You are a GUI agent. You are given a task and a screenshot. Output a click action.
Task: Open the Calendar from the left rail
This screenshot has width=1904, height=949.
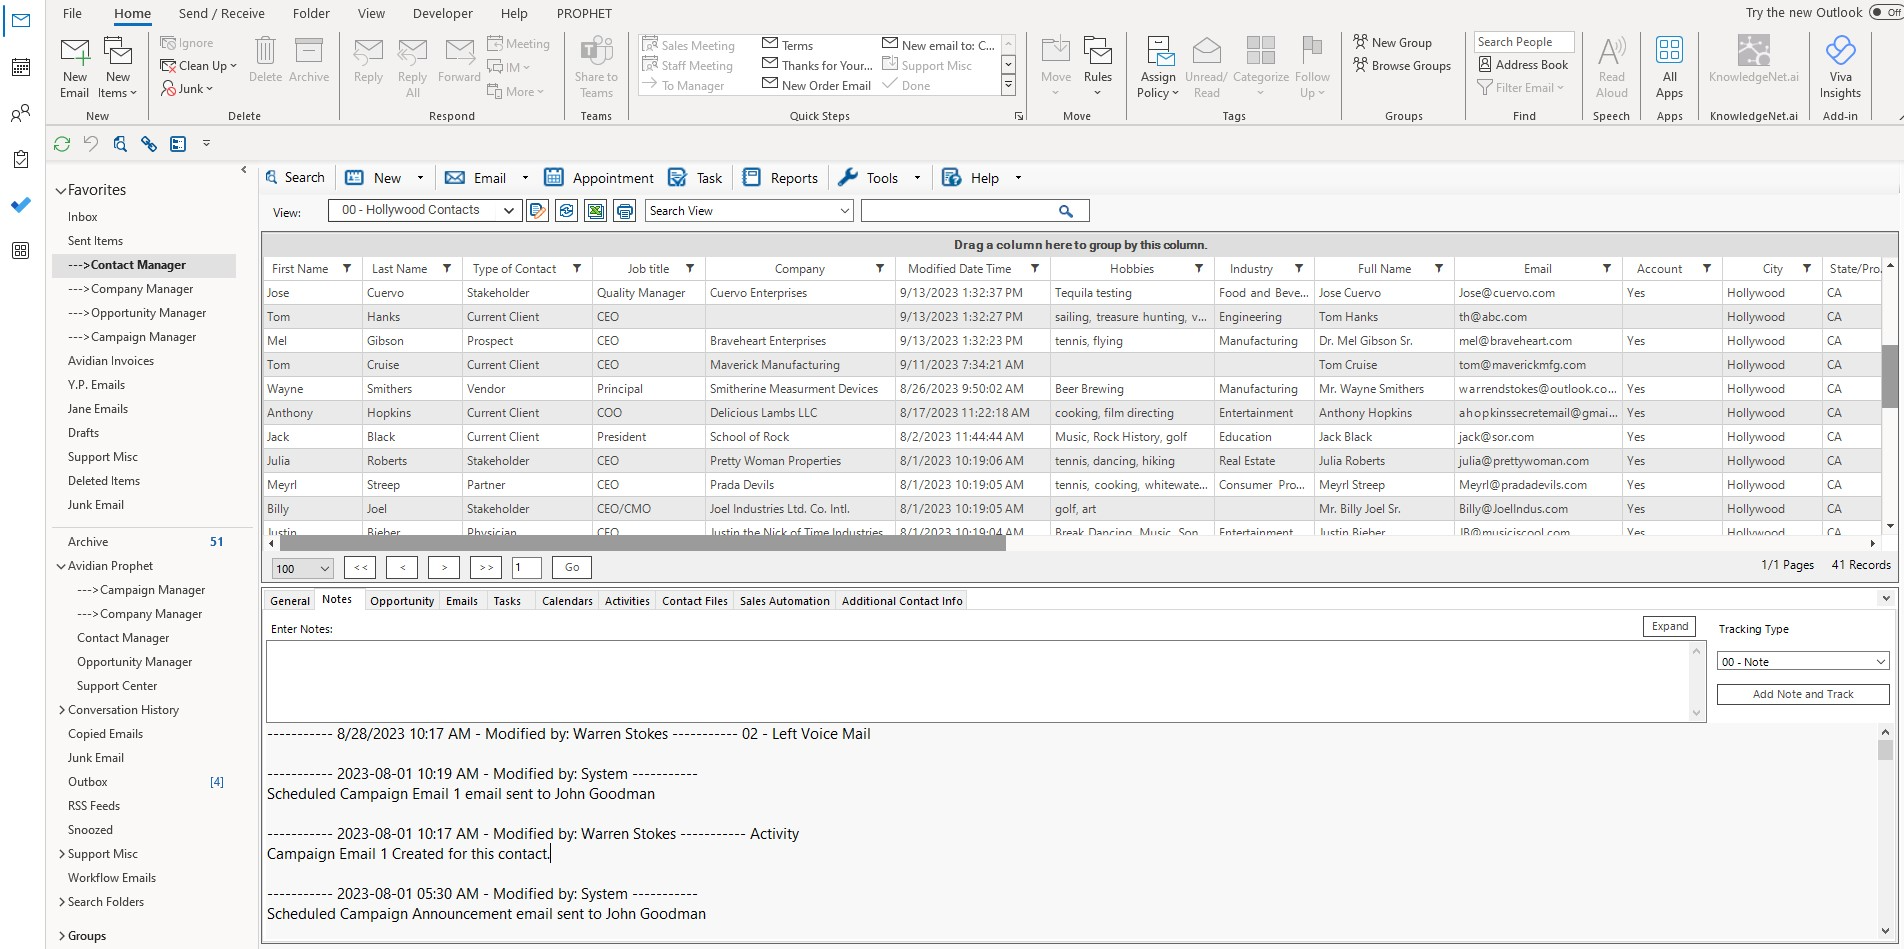pos(20,67)
